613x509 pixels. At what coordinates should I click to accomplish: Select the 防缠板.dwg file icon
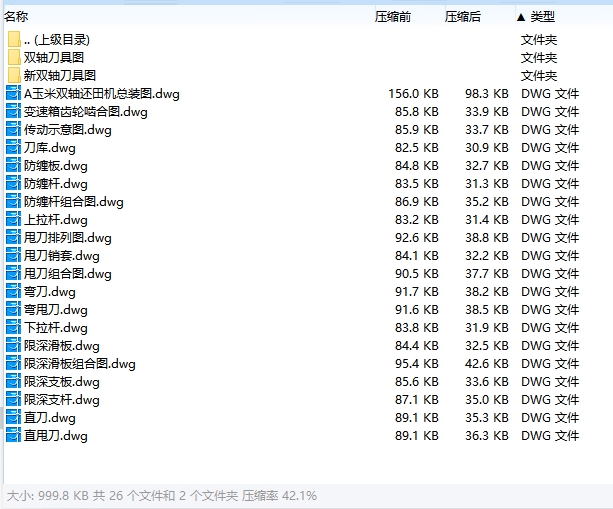(13, 165)
